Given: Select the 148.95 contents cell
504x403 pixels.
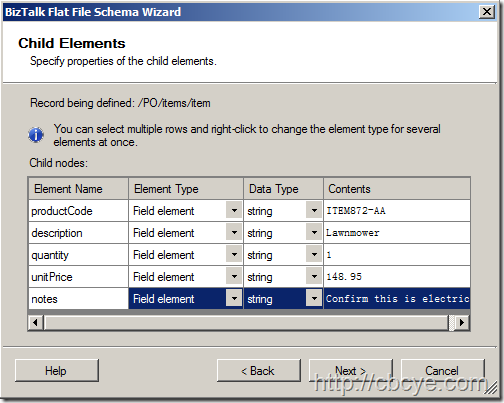Looking at the screenshot, I should (x=397, y=277).
